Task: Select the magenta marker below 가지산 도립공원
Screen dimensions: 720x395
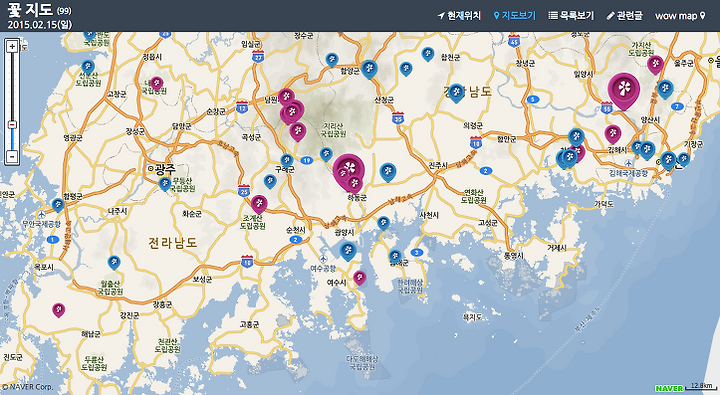Action: pos(656,64)
